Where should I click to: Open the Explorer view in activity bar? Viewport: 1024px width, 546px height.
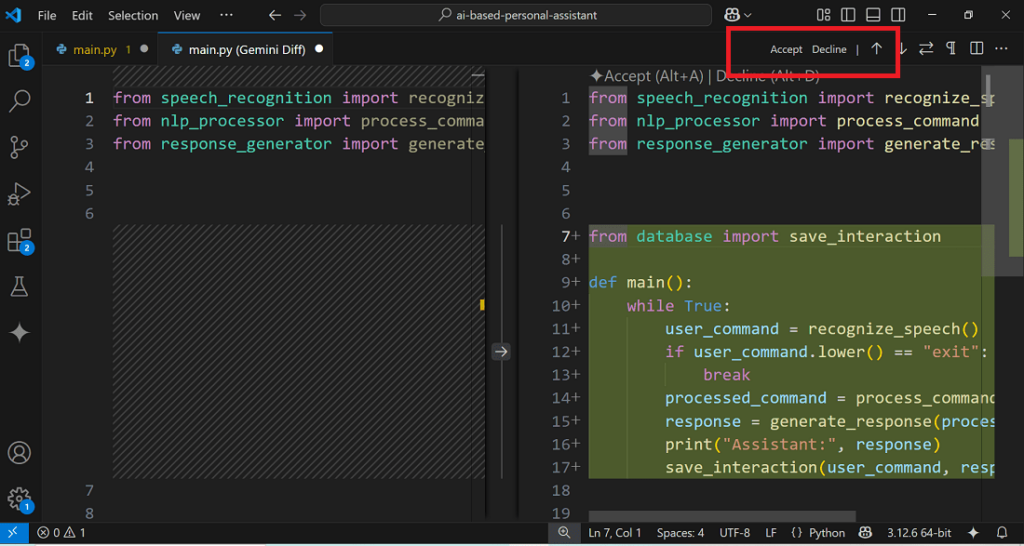click(x=19, y=56)
